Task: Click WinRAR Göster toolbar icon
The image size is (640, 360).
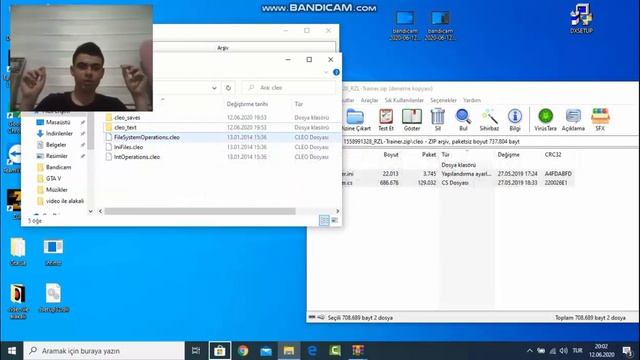Action: click(x=412, y=120)
